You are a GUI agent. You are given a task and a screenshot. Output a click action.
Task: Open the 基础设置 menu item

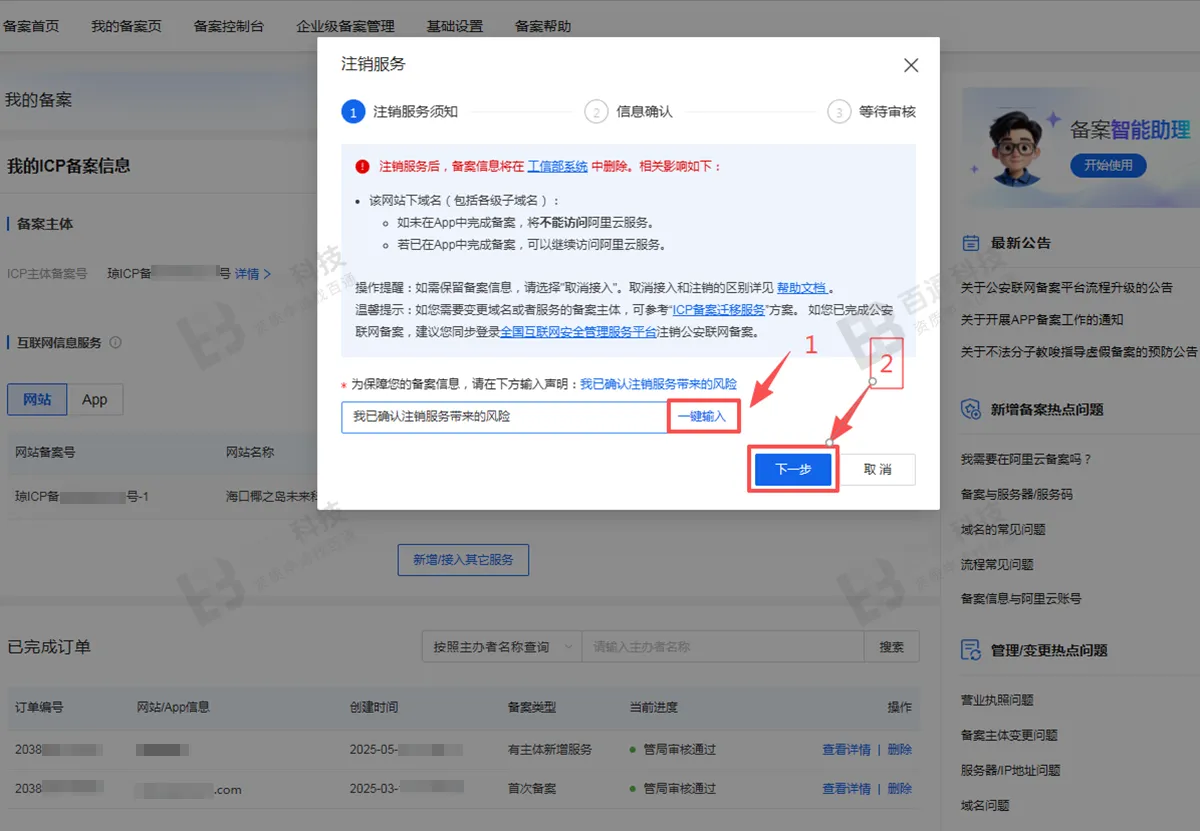tap(455, 26)
